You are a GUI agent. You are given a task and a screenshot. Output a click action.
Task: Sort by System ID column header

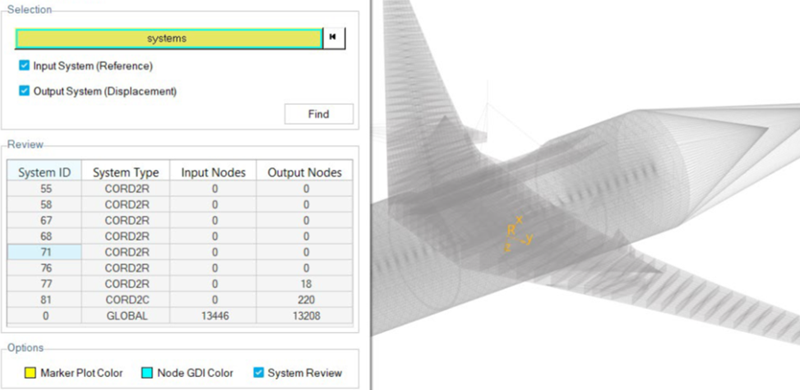point(44,173)
